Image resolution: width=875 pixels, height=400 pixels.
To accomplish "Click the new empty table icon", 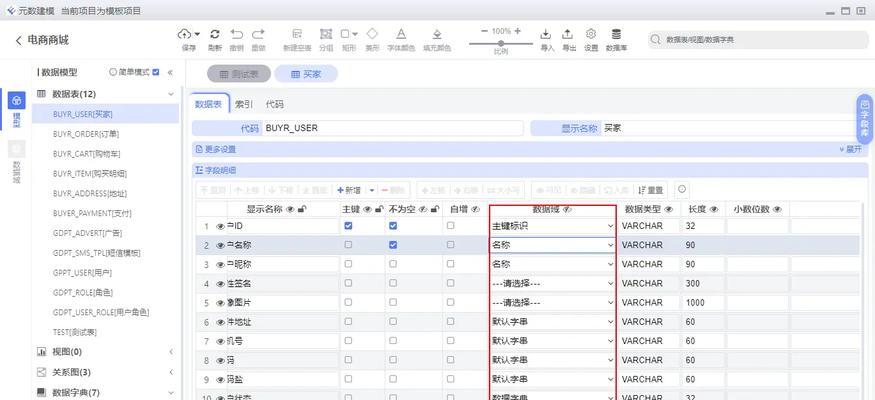I will 297,35.
